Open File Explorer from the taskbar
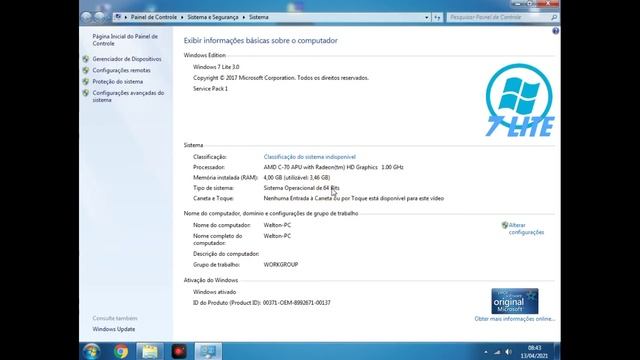The width and height of the screenshot is (640, 360). click(x=150, y=351)
